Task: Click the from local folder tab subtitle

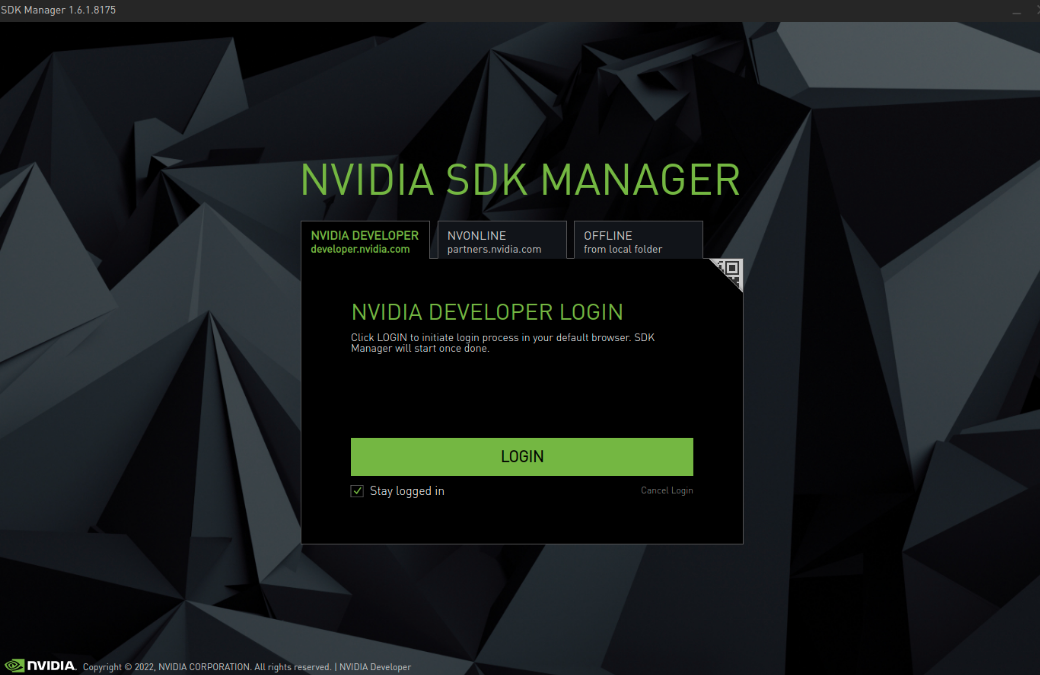Action: (x=623, y=249)
